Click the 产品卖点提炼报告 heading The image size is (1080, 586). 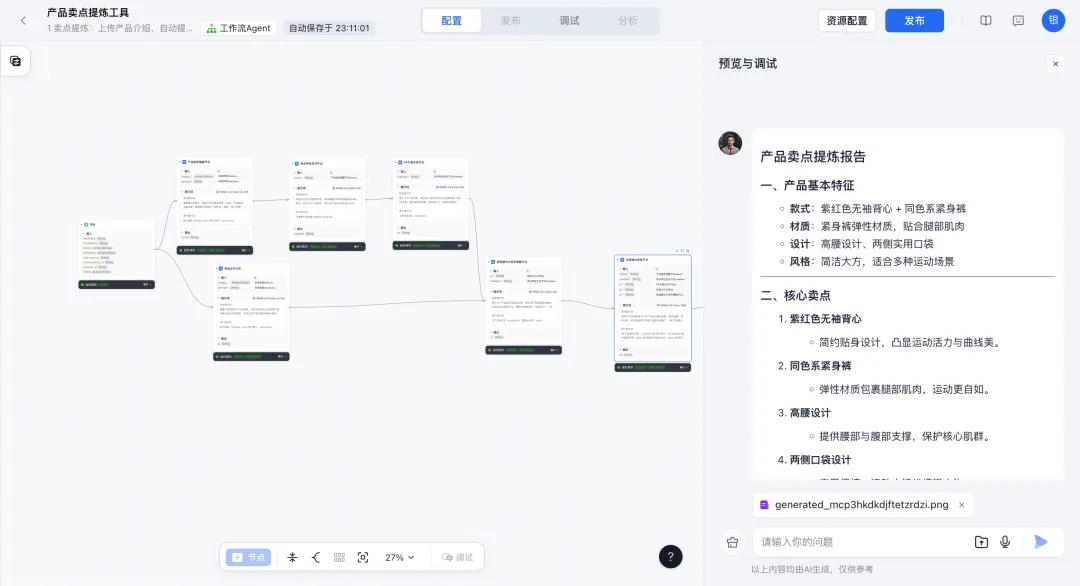[x=813, y=156]
